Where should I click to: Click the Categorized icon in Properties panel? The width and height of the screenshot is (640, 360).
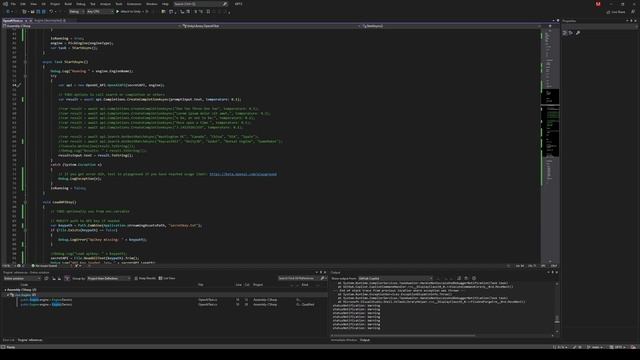click(x=565, y=33)
